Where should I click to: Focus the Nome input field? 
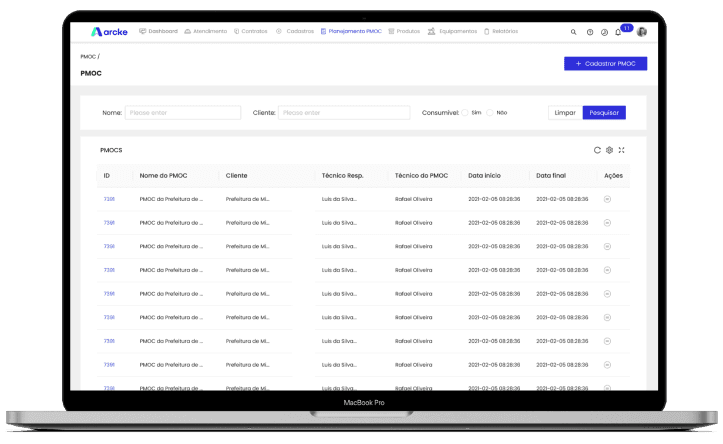click(183, 113)
